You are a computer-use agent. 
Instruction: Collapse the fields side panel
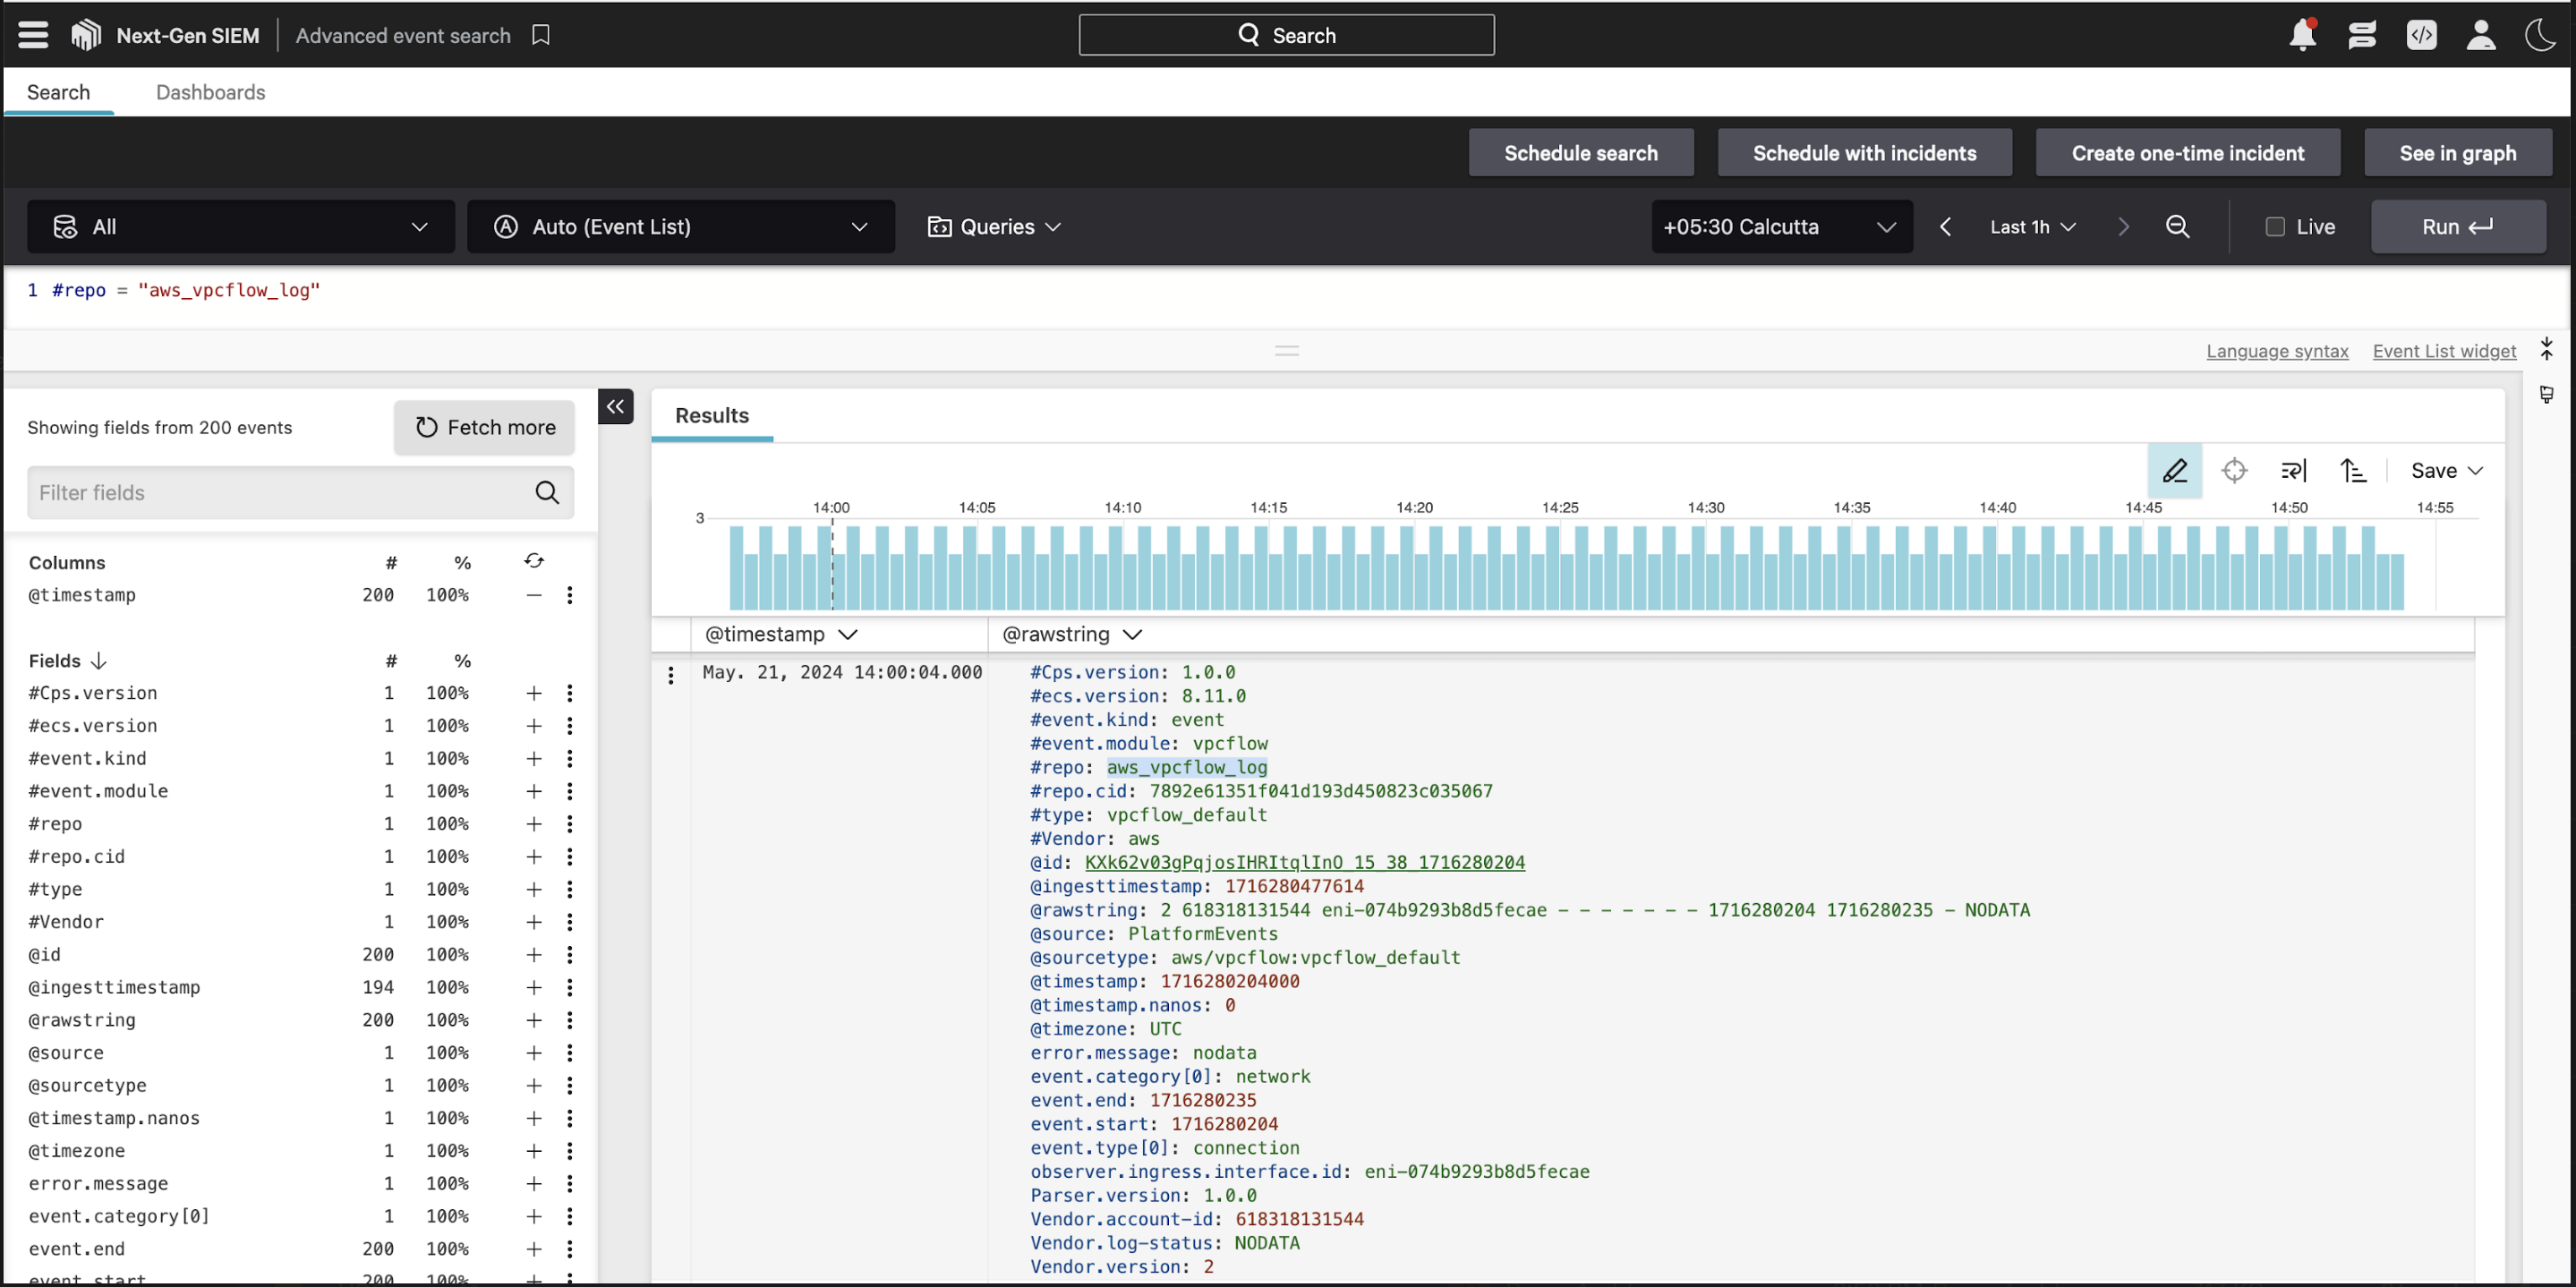point(615,406)
